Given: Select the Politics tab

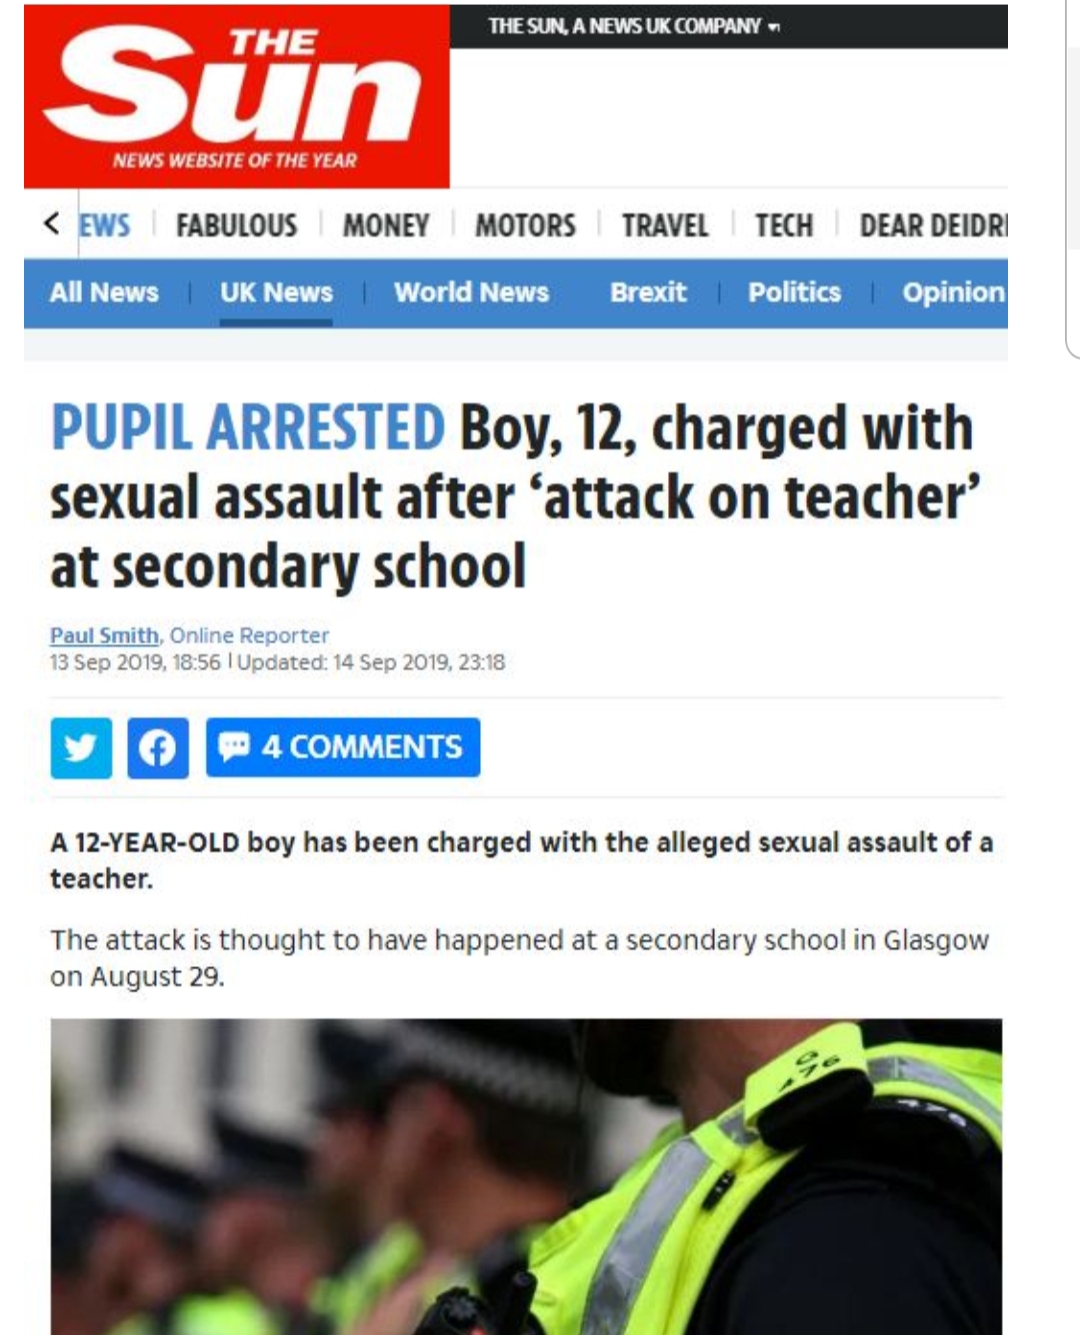Looking at the screenshot, I should point(794,292).
